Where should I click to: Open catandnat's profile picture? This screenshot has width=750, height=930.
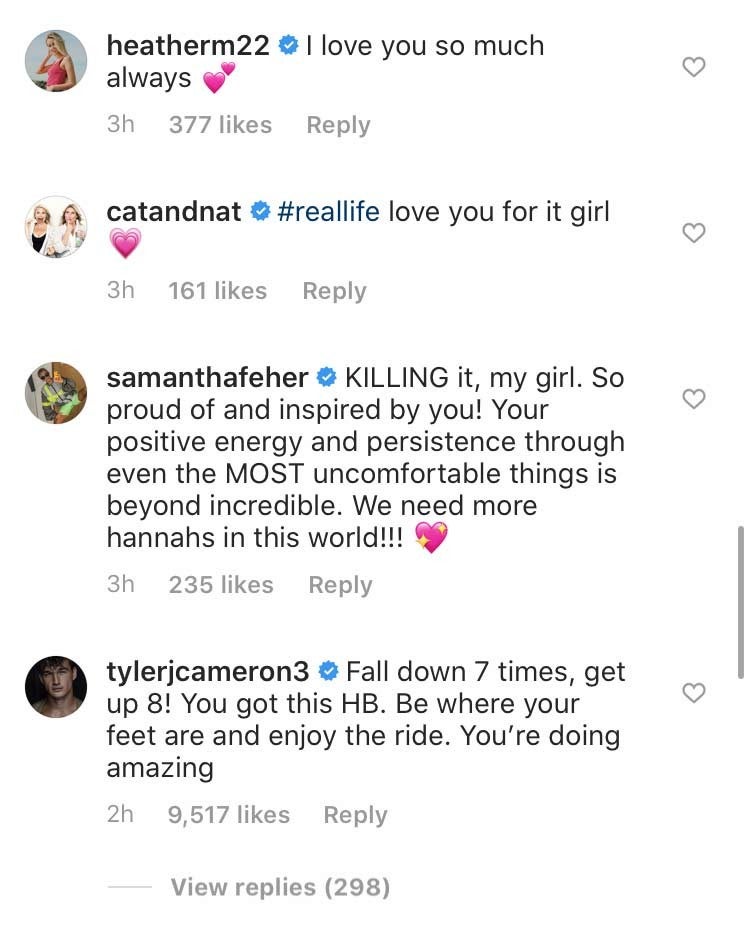[56, 227]
